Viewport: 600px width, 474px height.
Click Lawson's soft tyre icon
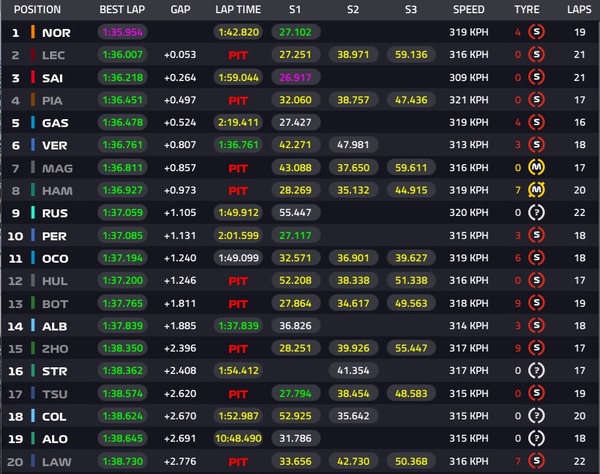[536, 461]
